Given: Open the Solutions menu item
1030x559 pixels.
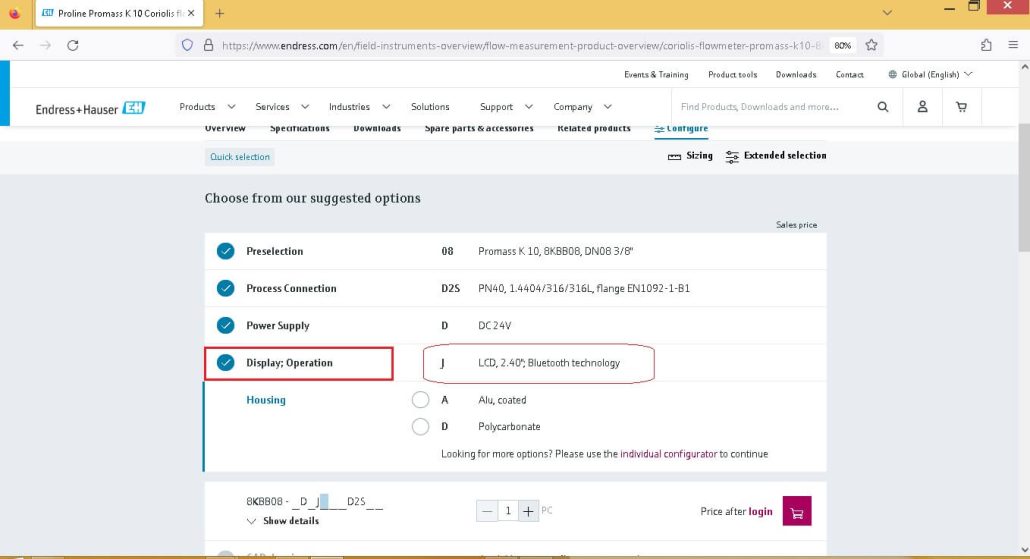Looking at the screenshot, I should point(430,106).
